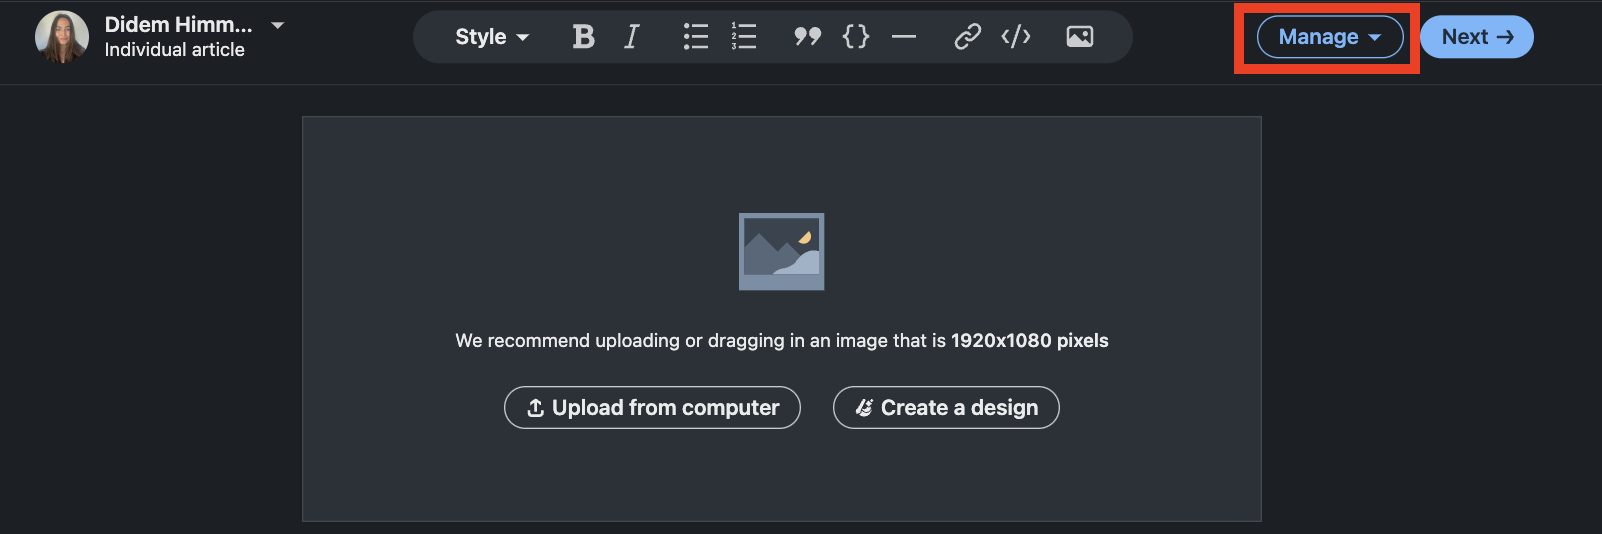Insert a numbered list
The height and width of the screenshot is (534, 1602).
744,37
